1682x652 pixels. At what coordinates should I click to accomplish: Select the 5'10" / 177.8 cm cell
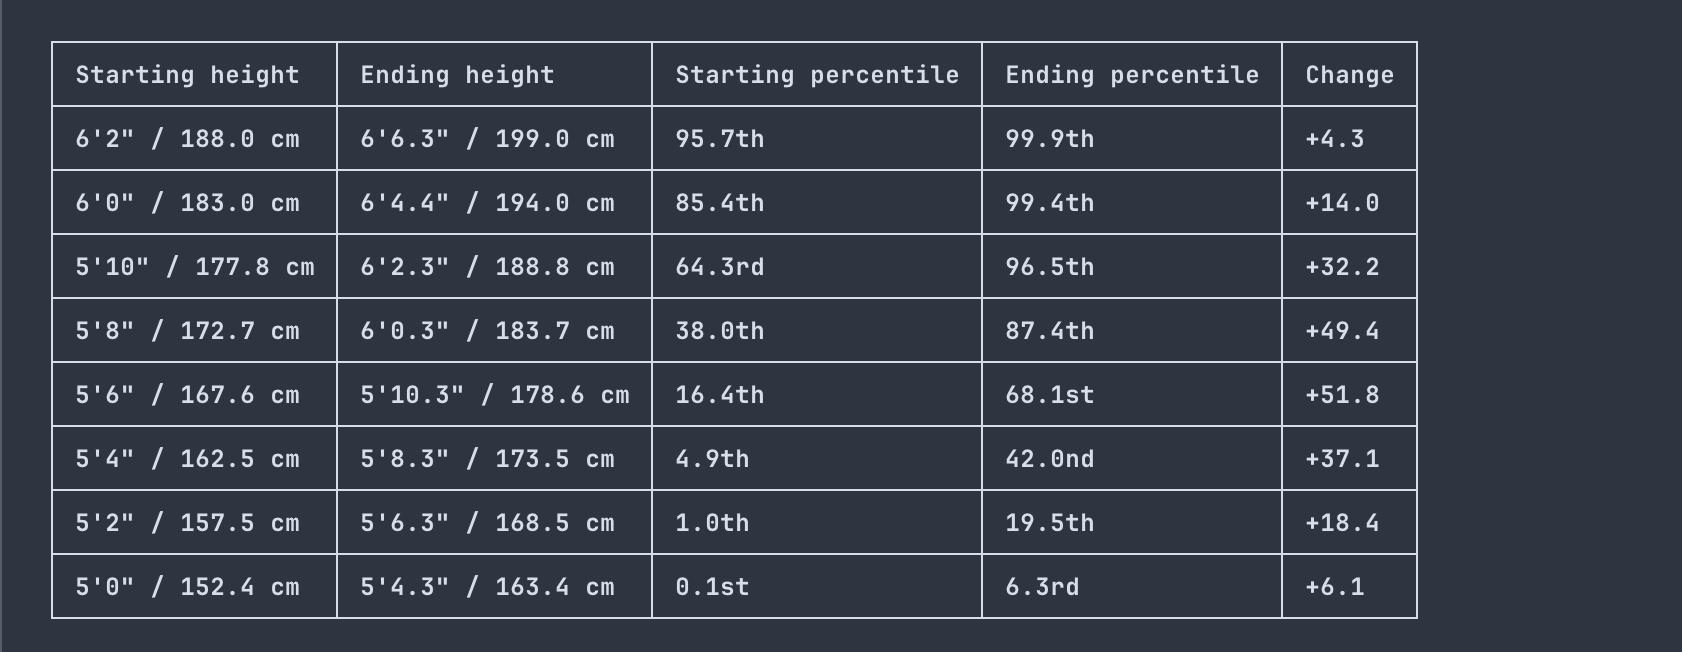click(195, 267)
